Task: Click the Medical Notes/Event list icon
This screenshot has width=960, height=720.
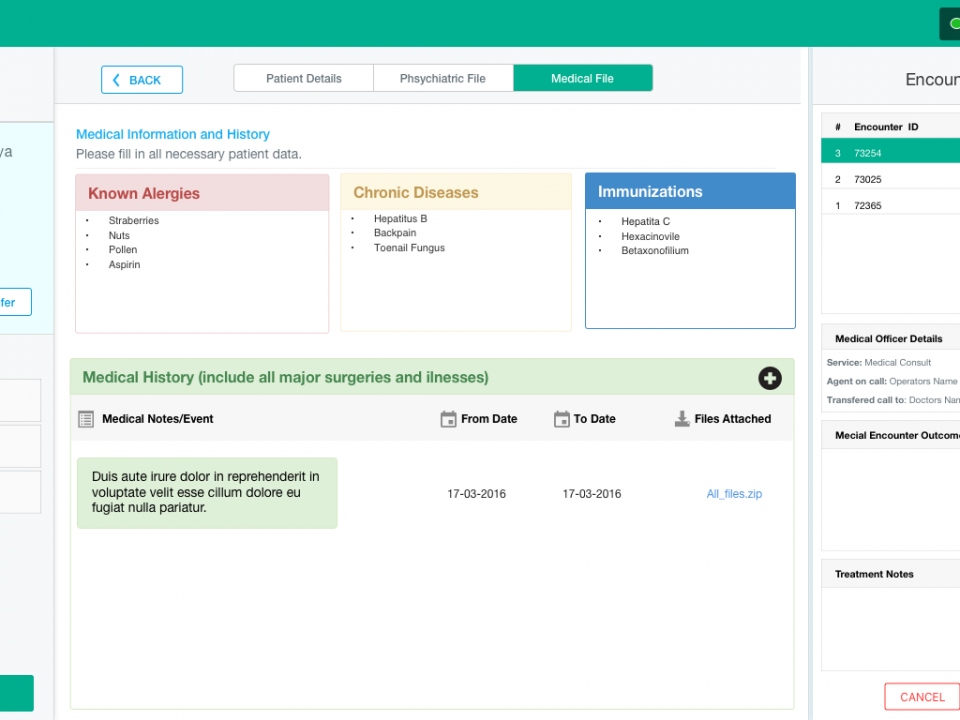Action: [86, 419]
